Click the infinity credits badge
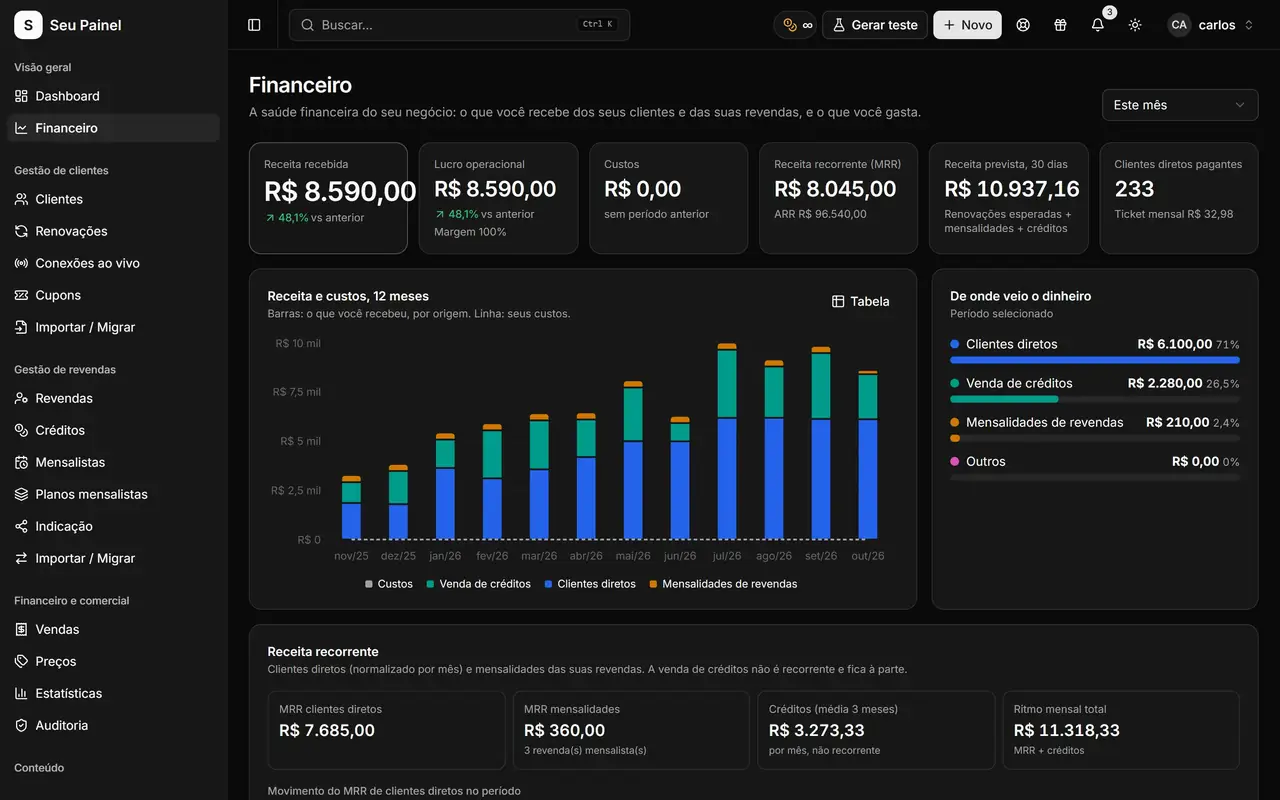The image size is (1280, 800). [x=797, y=25]
